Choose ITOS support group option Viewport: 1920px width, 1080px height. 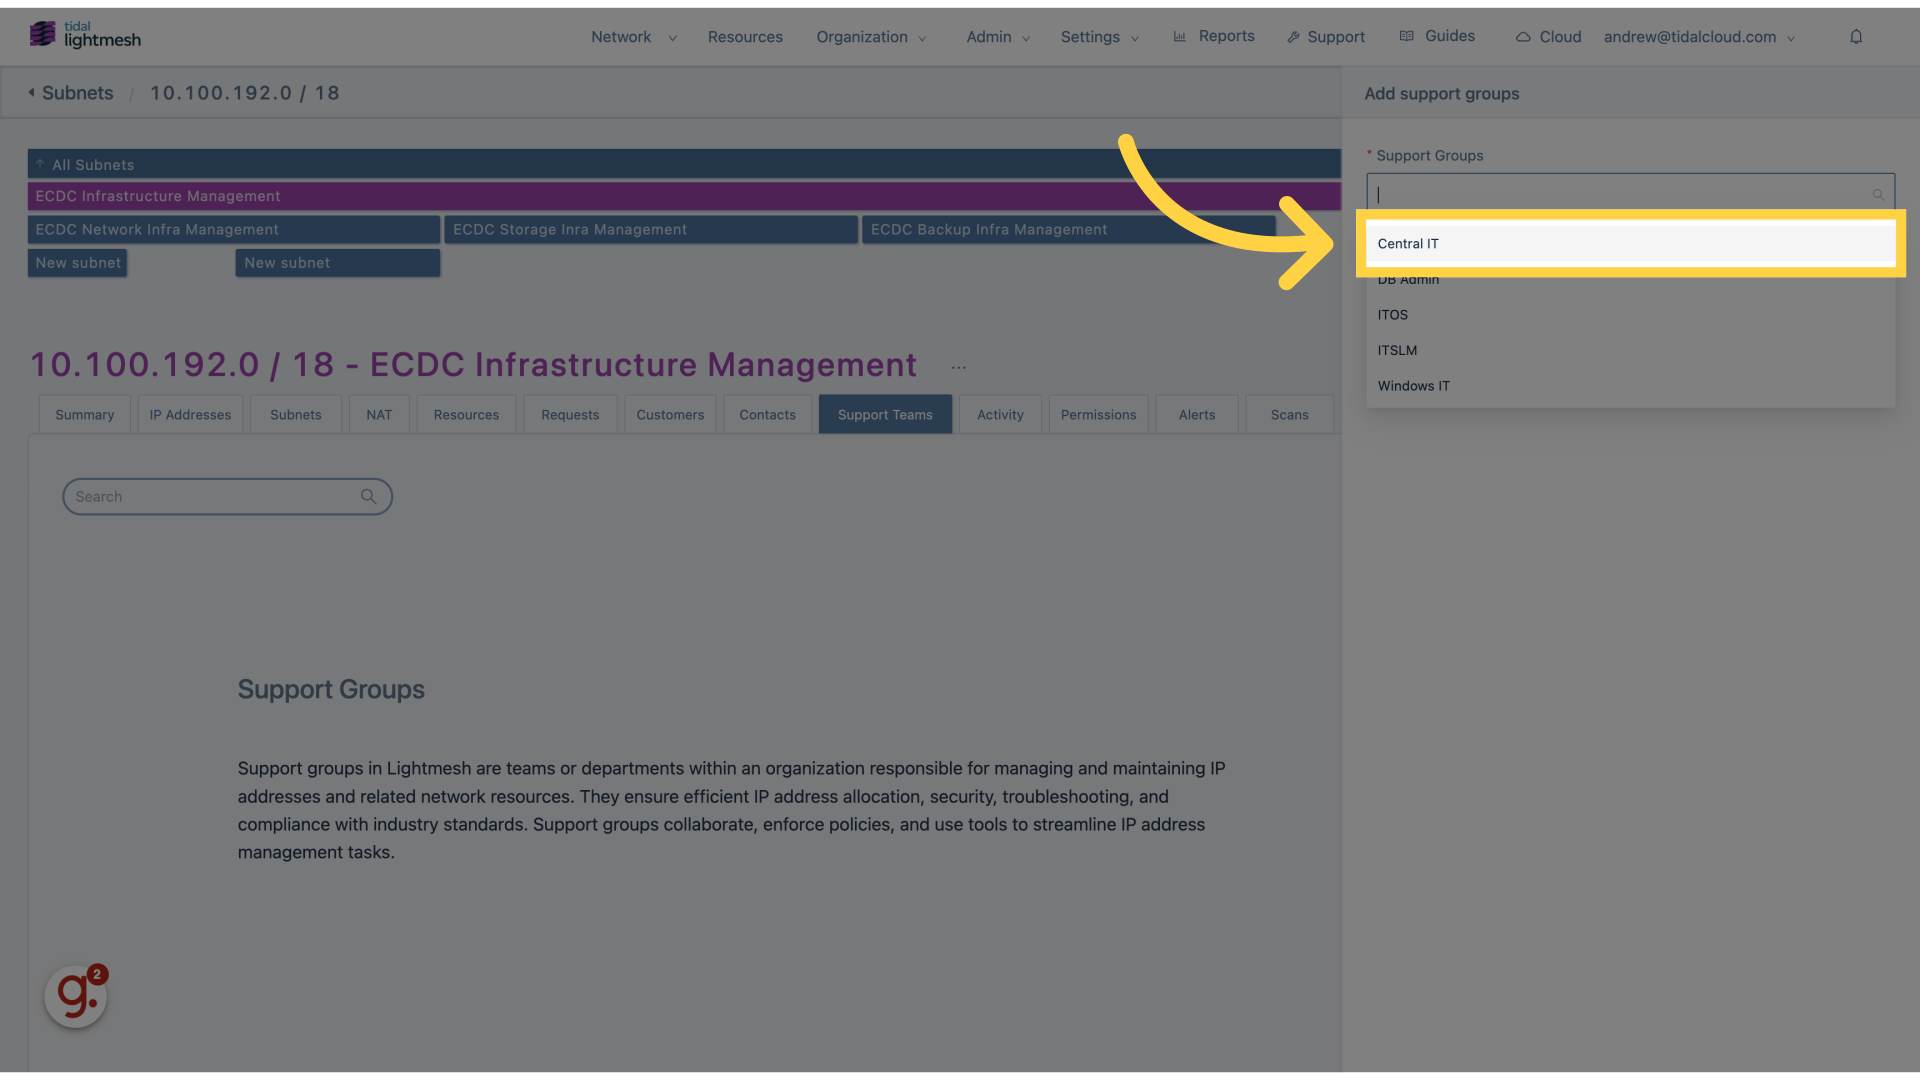(1631, 315)
